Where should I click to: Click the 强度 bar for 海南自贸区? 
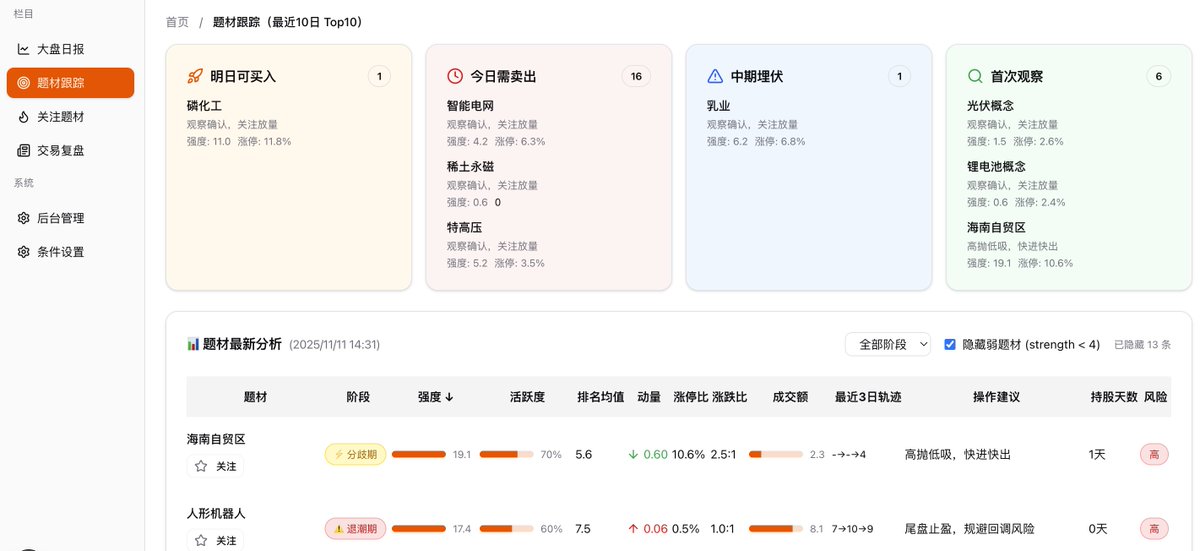(x=419, y=454)
